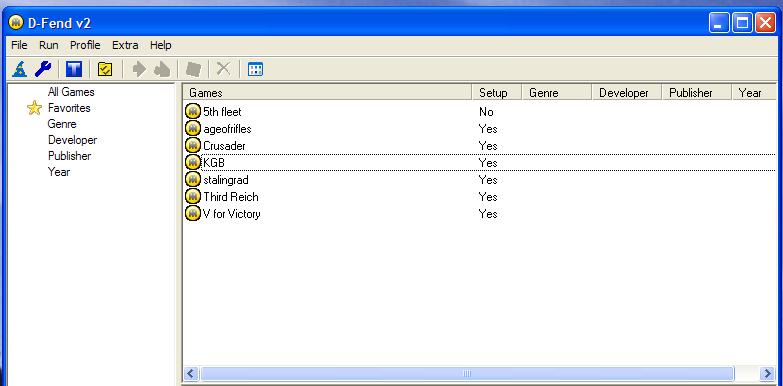
Task: Select Publisher in the left tree
Action: [69, 156]
